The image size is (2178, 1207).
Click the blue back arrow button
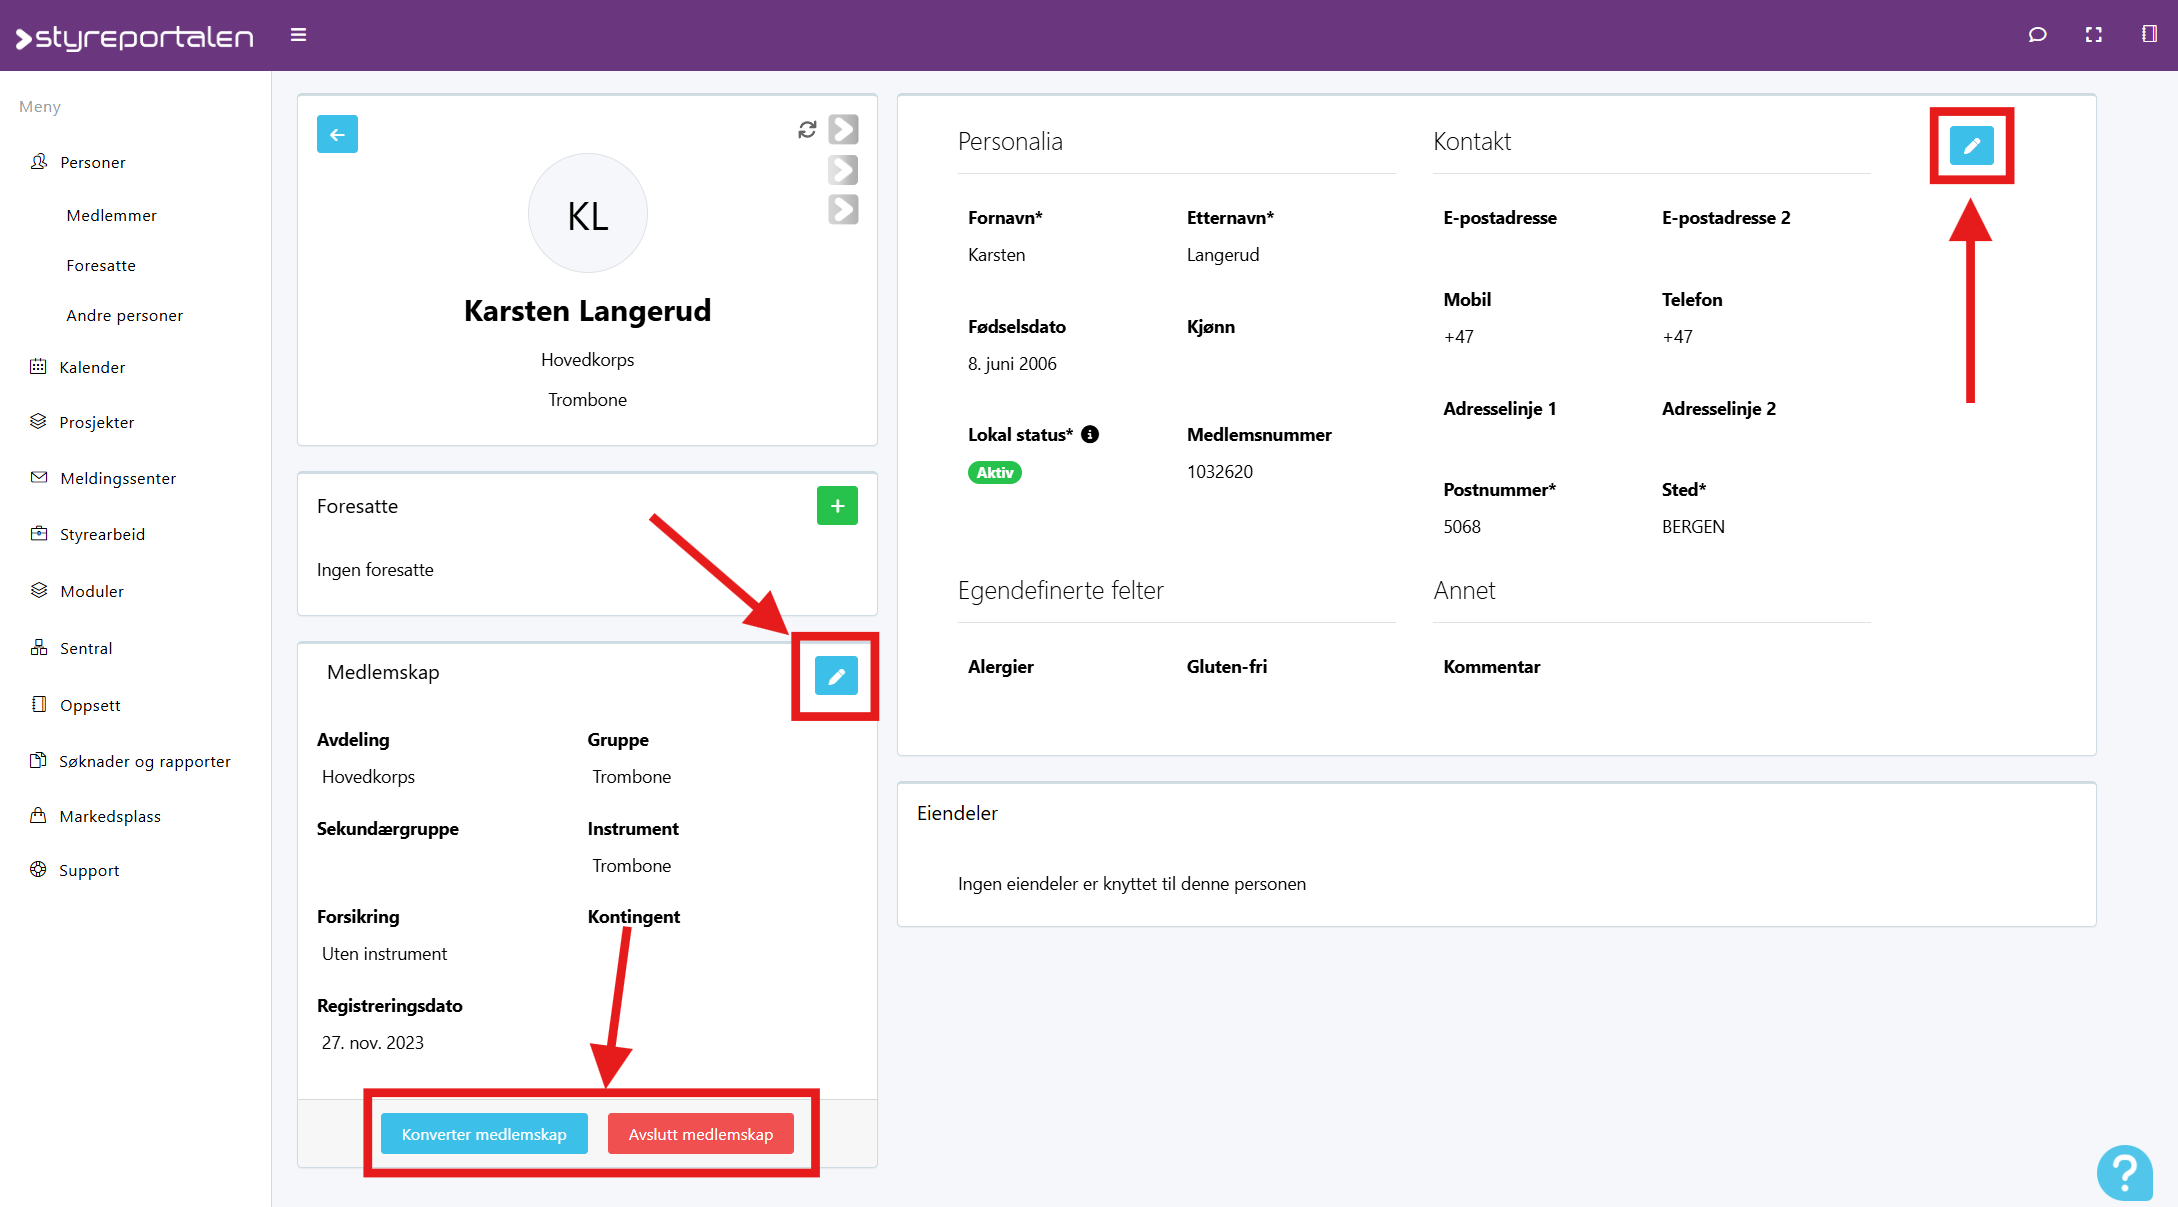[x=337, y=134]
